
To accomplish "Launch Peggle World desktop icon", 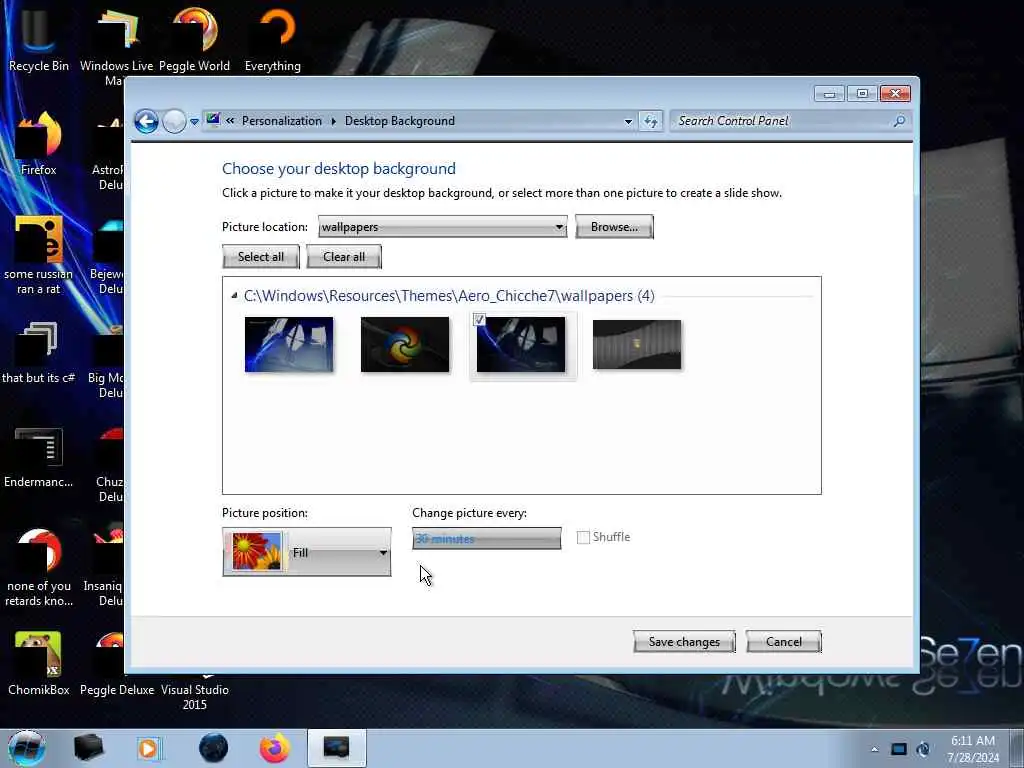I will (195, 39).
